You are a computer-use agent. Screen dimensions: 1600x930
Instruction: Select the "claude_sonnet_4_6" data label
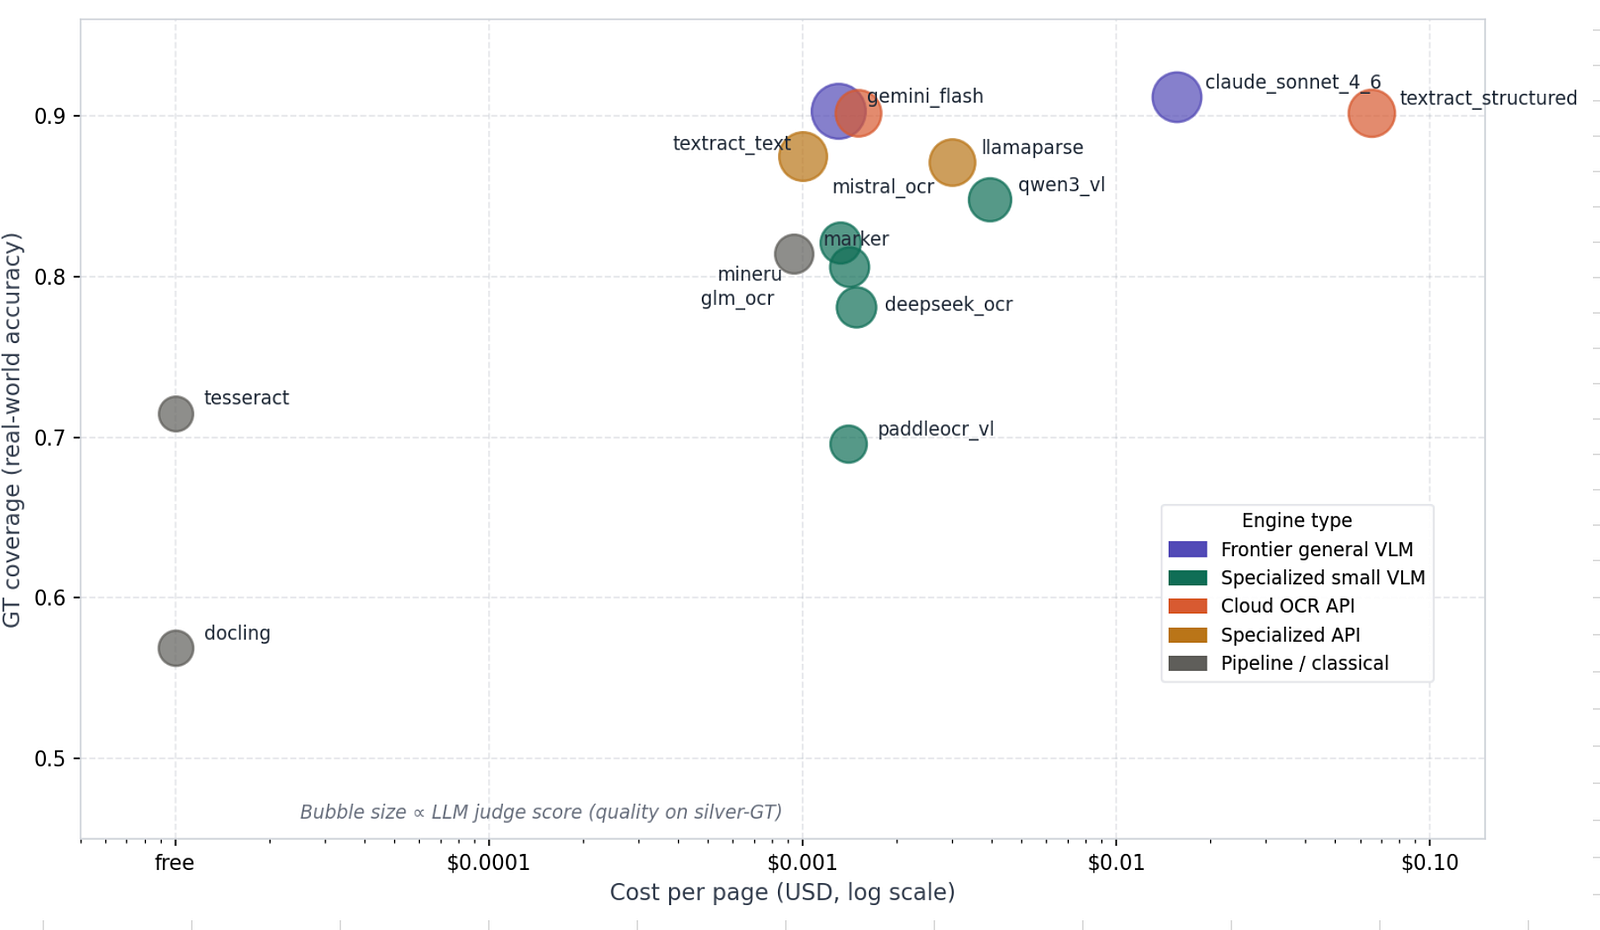(x=1293, y=82)
